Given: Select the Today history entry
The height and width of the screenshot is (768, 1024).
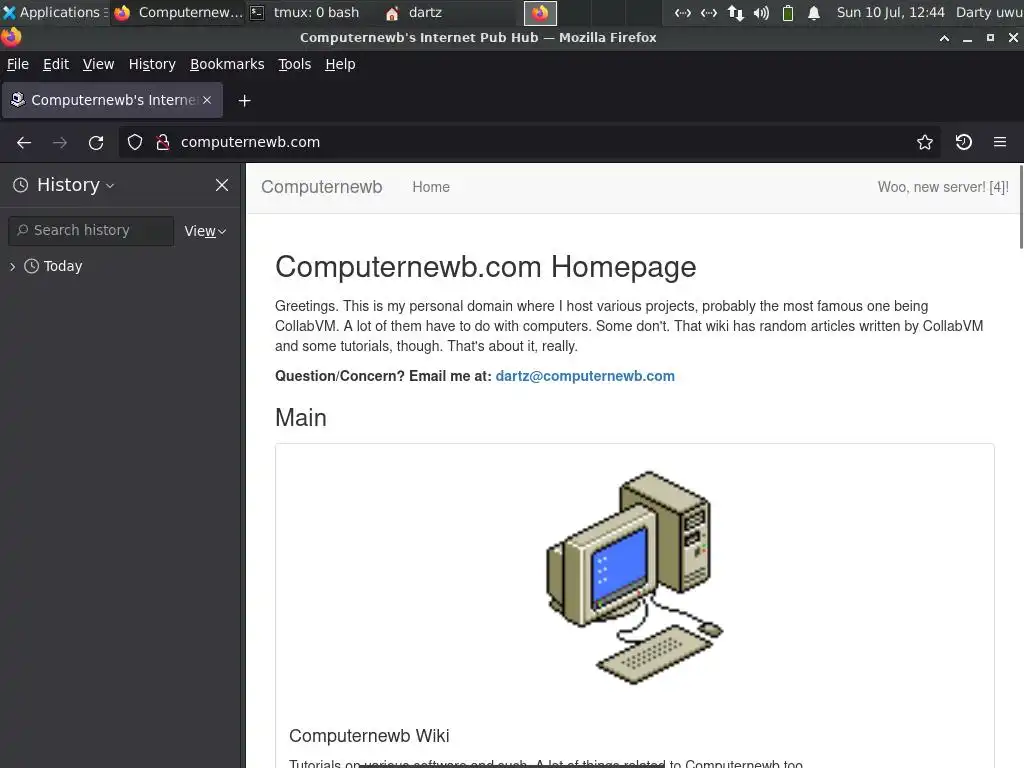Looking at the screenshot, I should (x=63, y=266).
